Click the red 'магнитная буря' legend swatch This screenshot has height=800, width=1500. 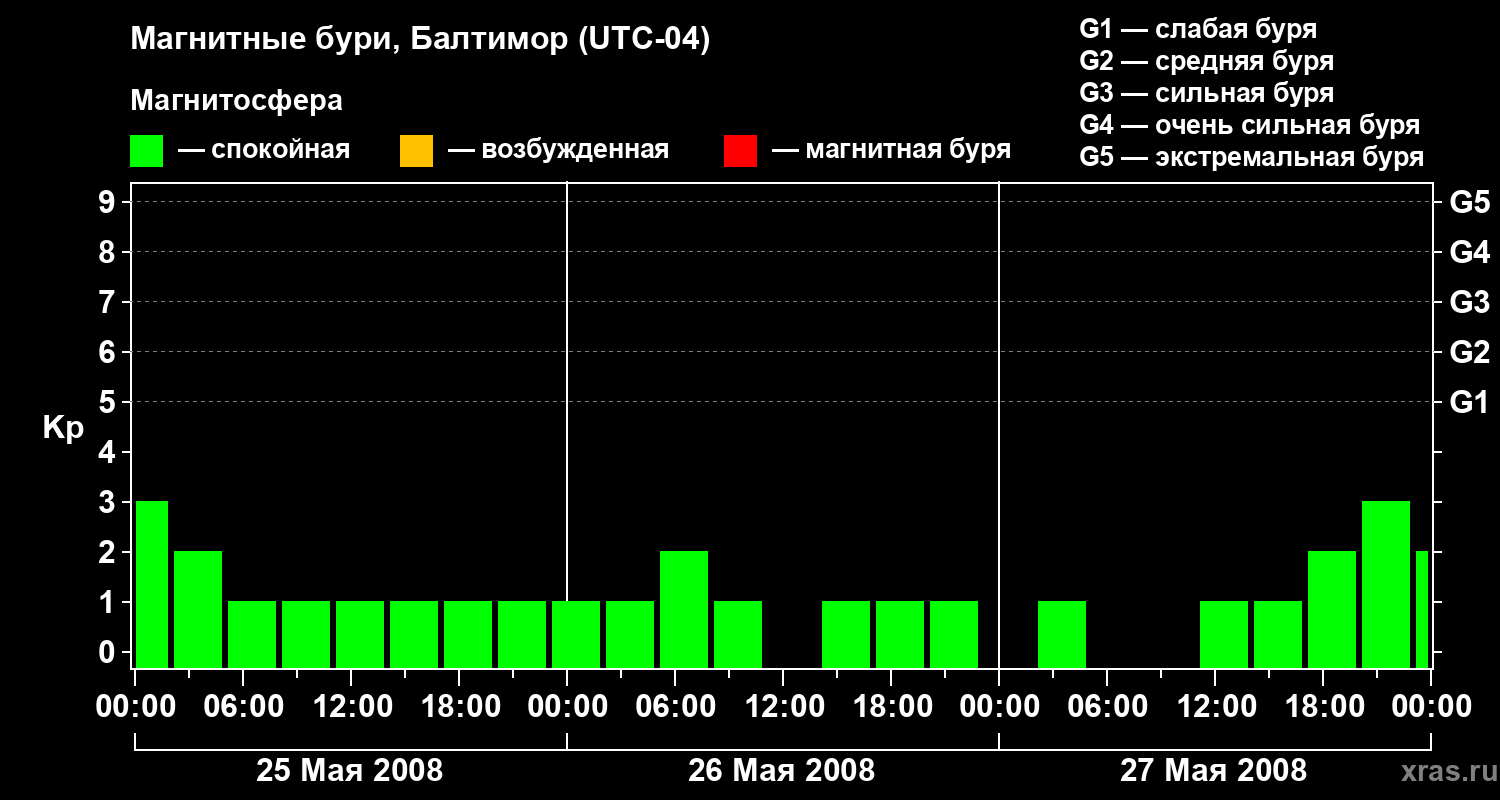(740, 151)
